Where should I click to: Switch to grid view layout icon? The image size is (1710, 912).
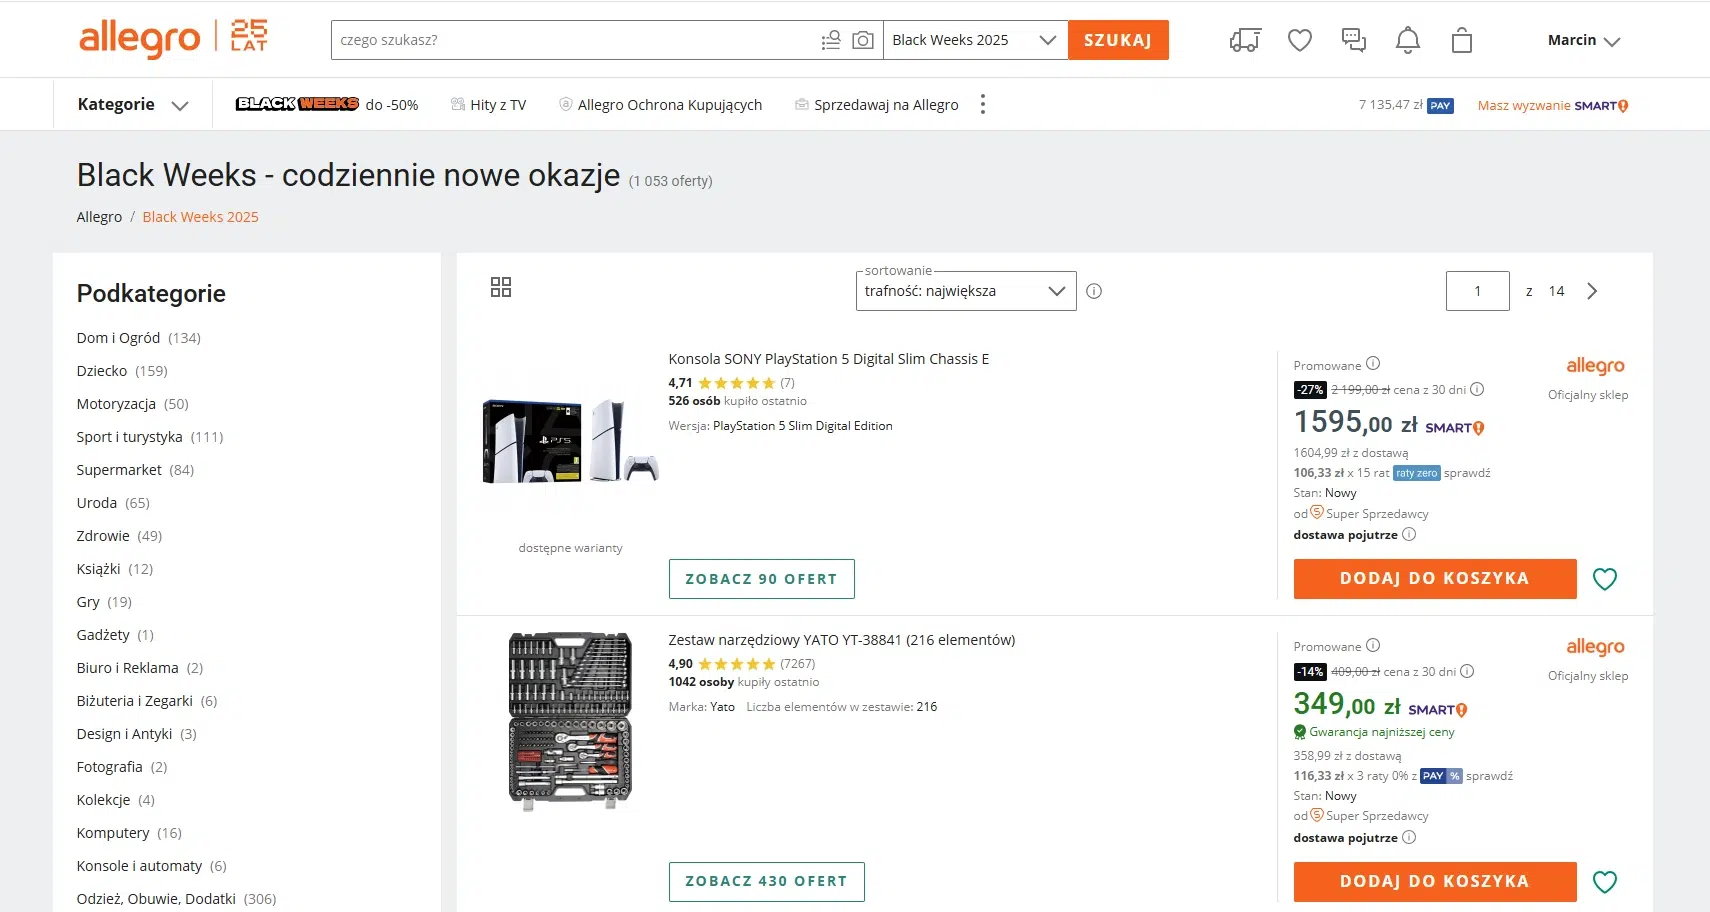(x=501, y=288)
